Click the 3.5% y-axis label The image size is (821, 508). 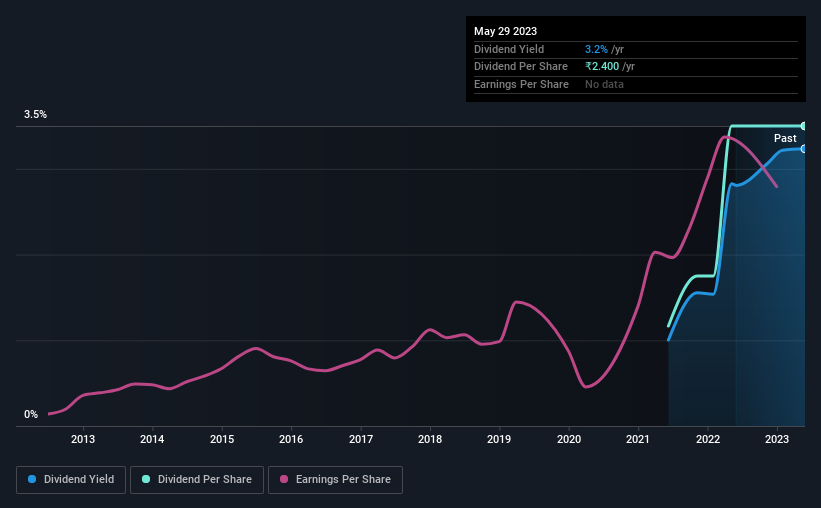[x=36, y=115]
